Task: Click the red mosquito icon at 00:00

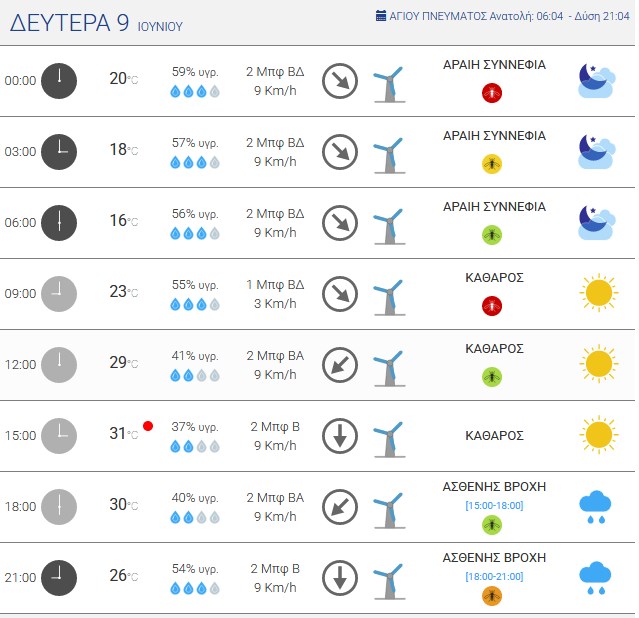Action: [x=492, y=93]
